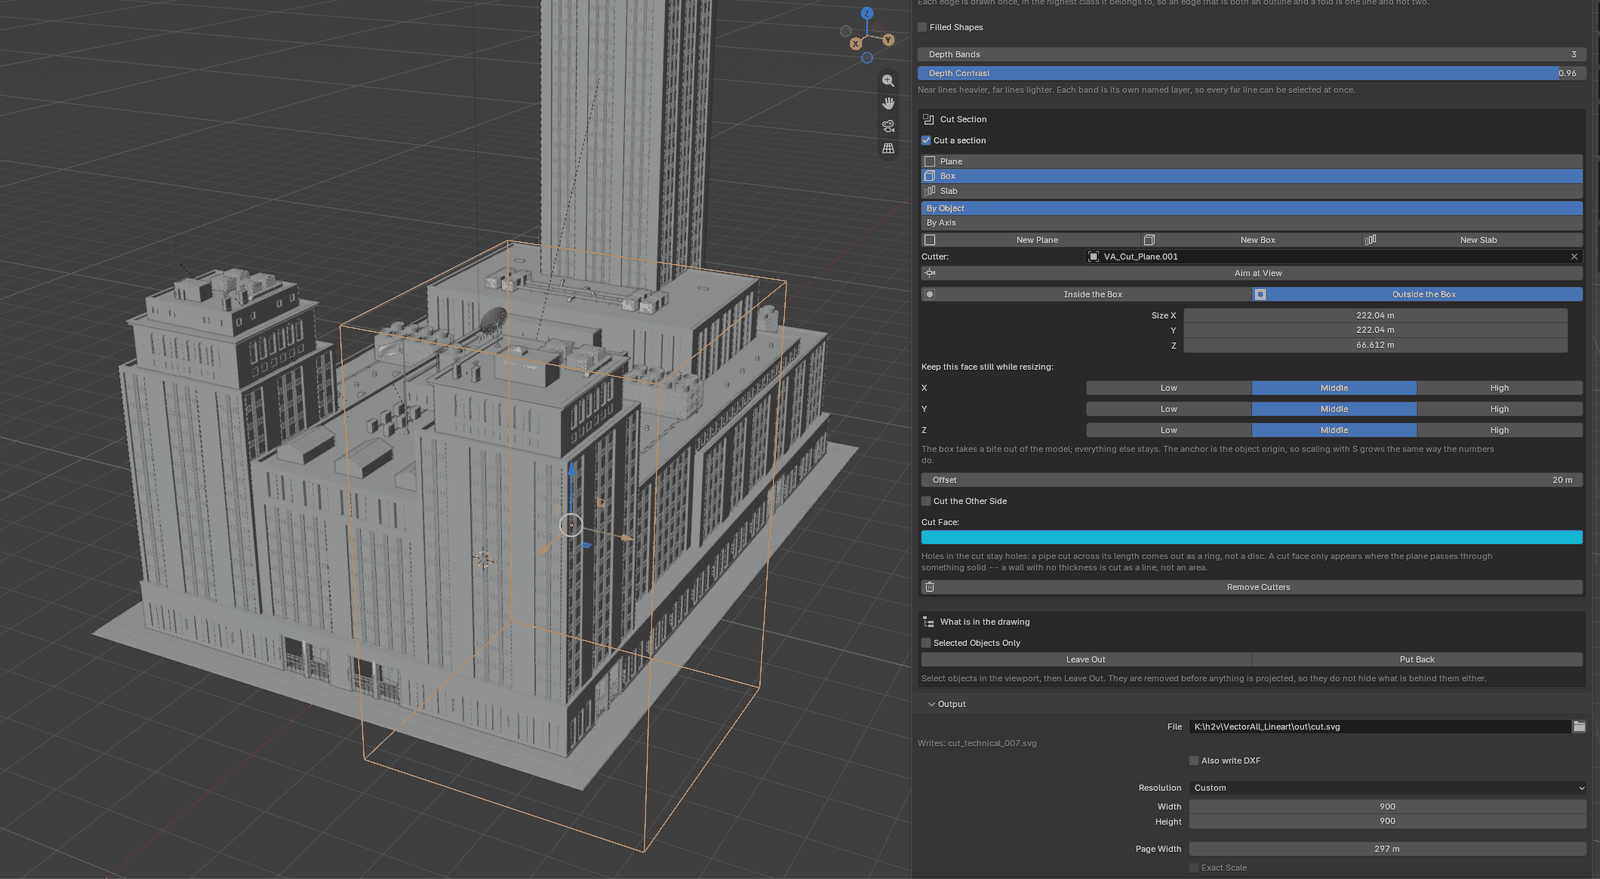Viewport: 1600px width, 879px height.
Task: Clear the VA_Cut_Plane.001 cutter with X
Action: coord(1574,257)
